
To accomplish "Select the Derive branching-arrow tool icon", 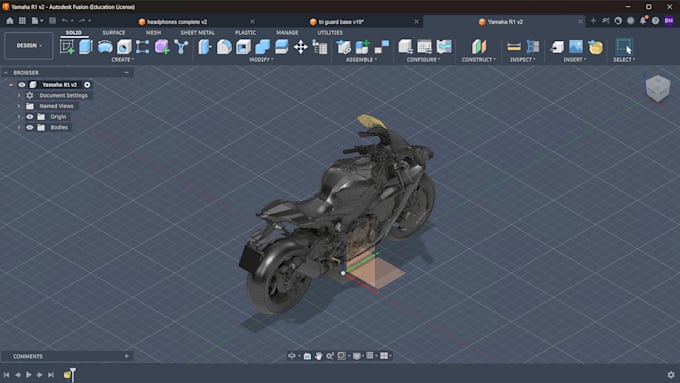I will tap(181, 47).
